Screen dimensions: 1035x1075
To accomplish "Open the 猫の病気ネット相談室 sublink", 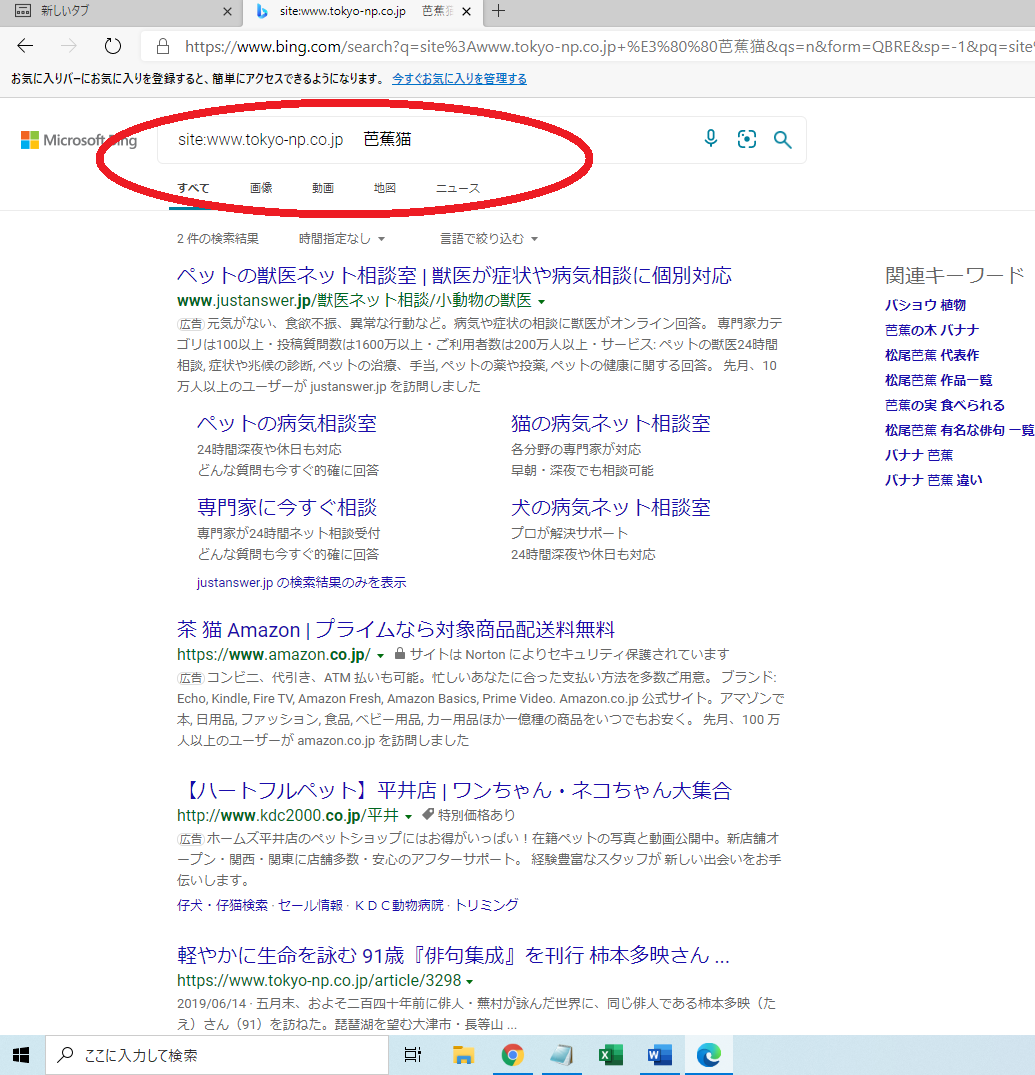I will coord(611,424).
